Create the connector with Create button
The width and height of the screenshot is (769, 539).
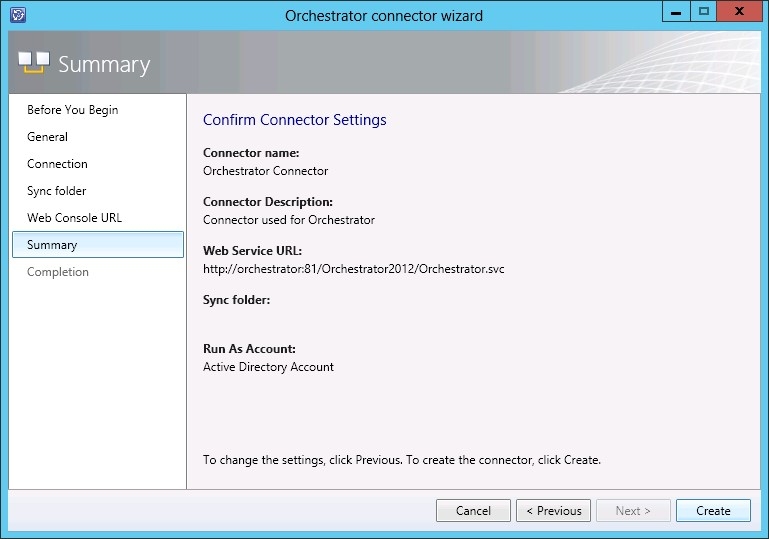pos(713,511)
